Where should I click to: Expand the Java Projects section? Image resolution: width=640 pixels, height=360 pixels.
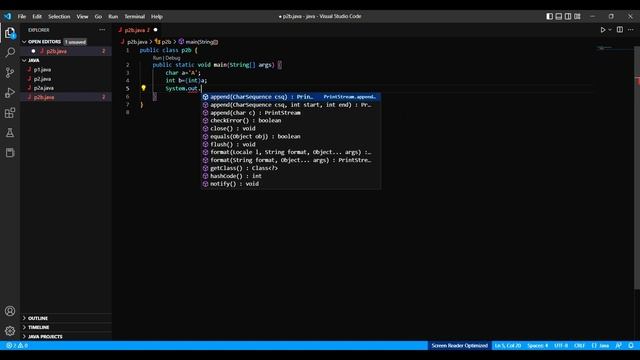point(45,337)
